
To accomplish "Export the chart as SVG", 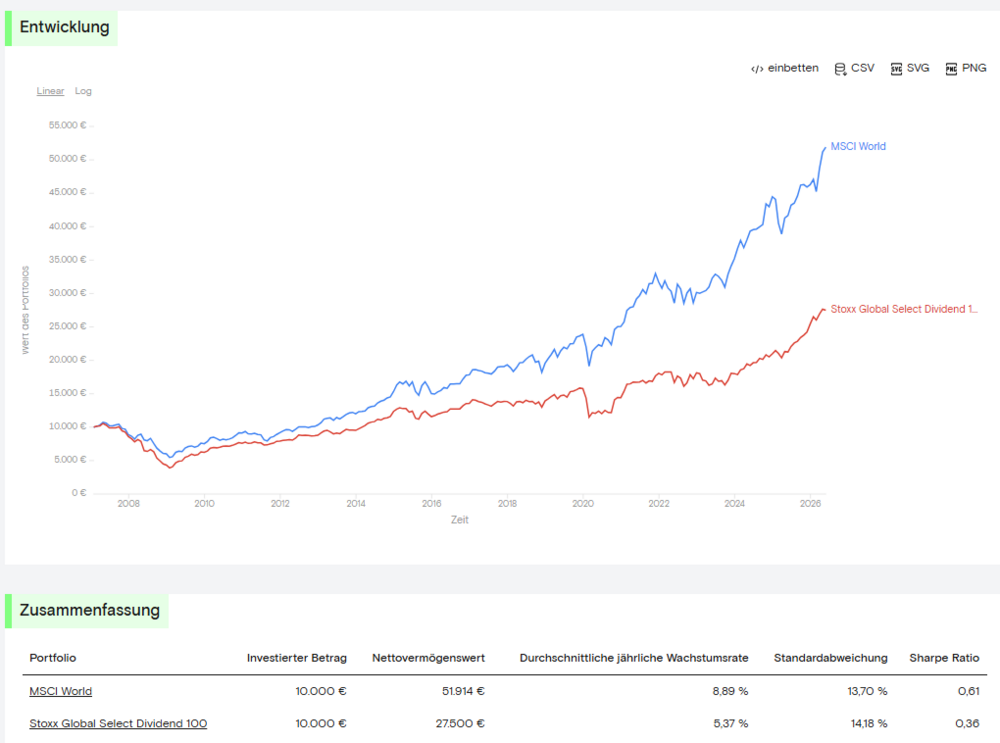I will pos(918,68).
